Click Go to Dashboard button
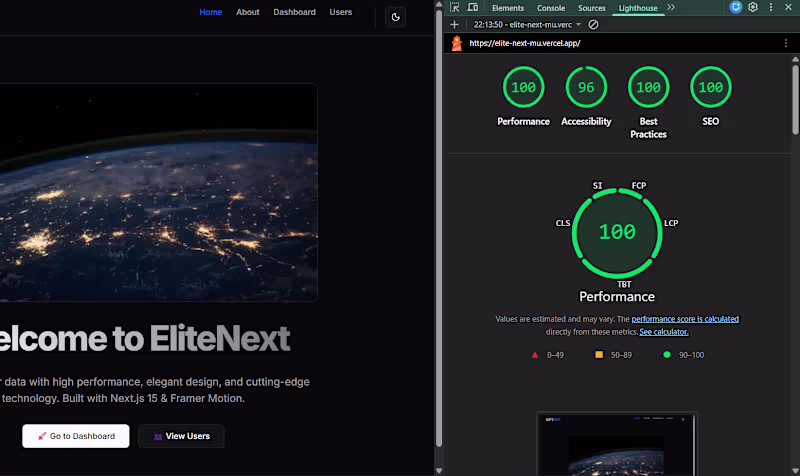This screenshot has width=800, height=476. (76, 436)
